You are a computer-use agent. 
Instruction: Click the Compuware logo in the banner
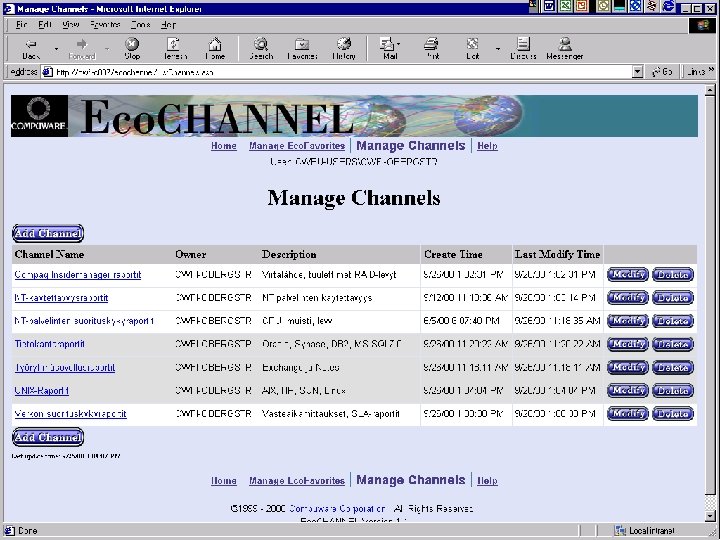pos(39,116)
